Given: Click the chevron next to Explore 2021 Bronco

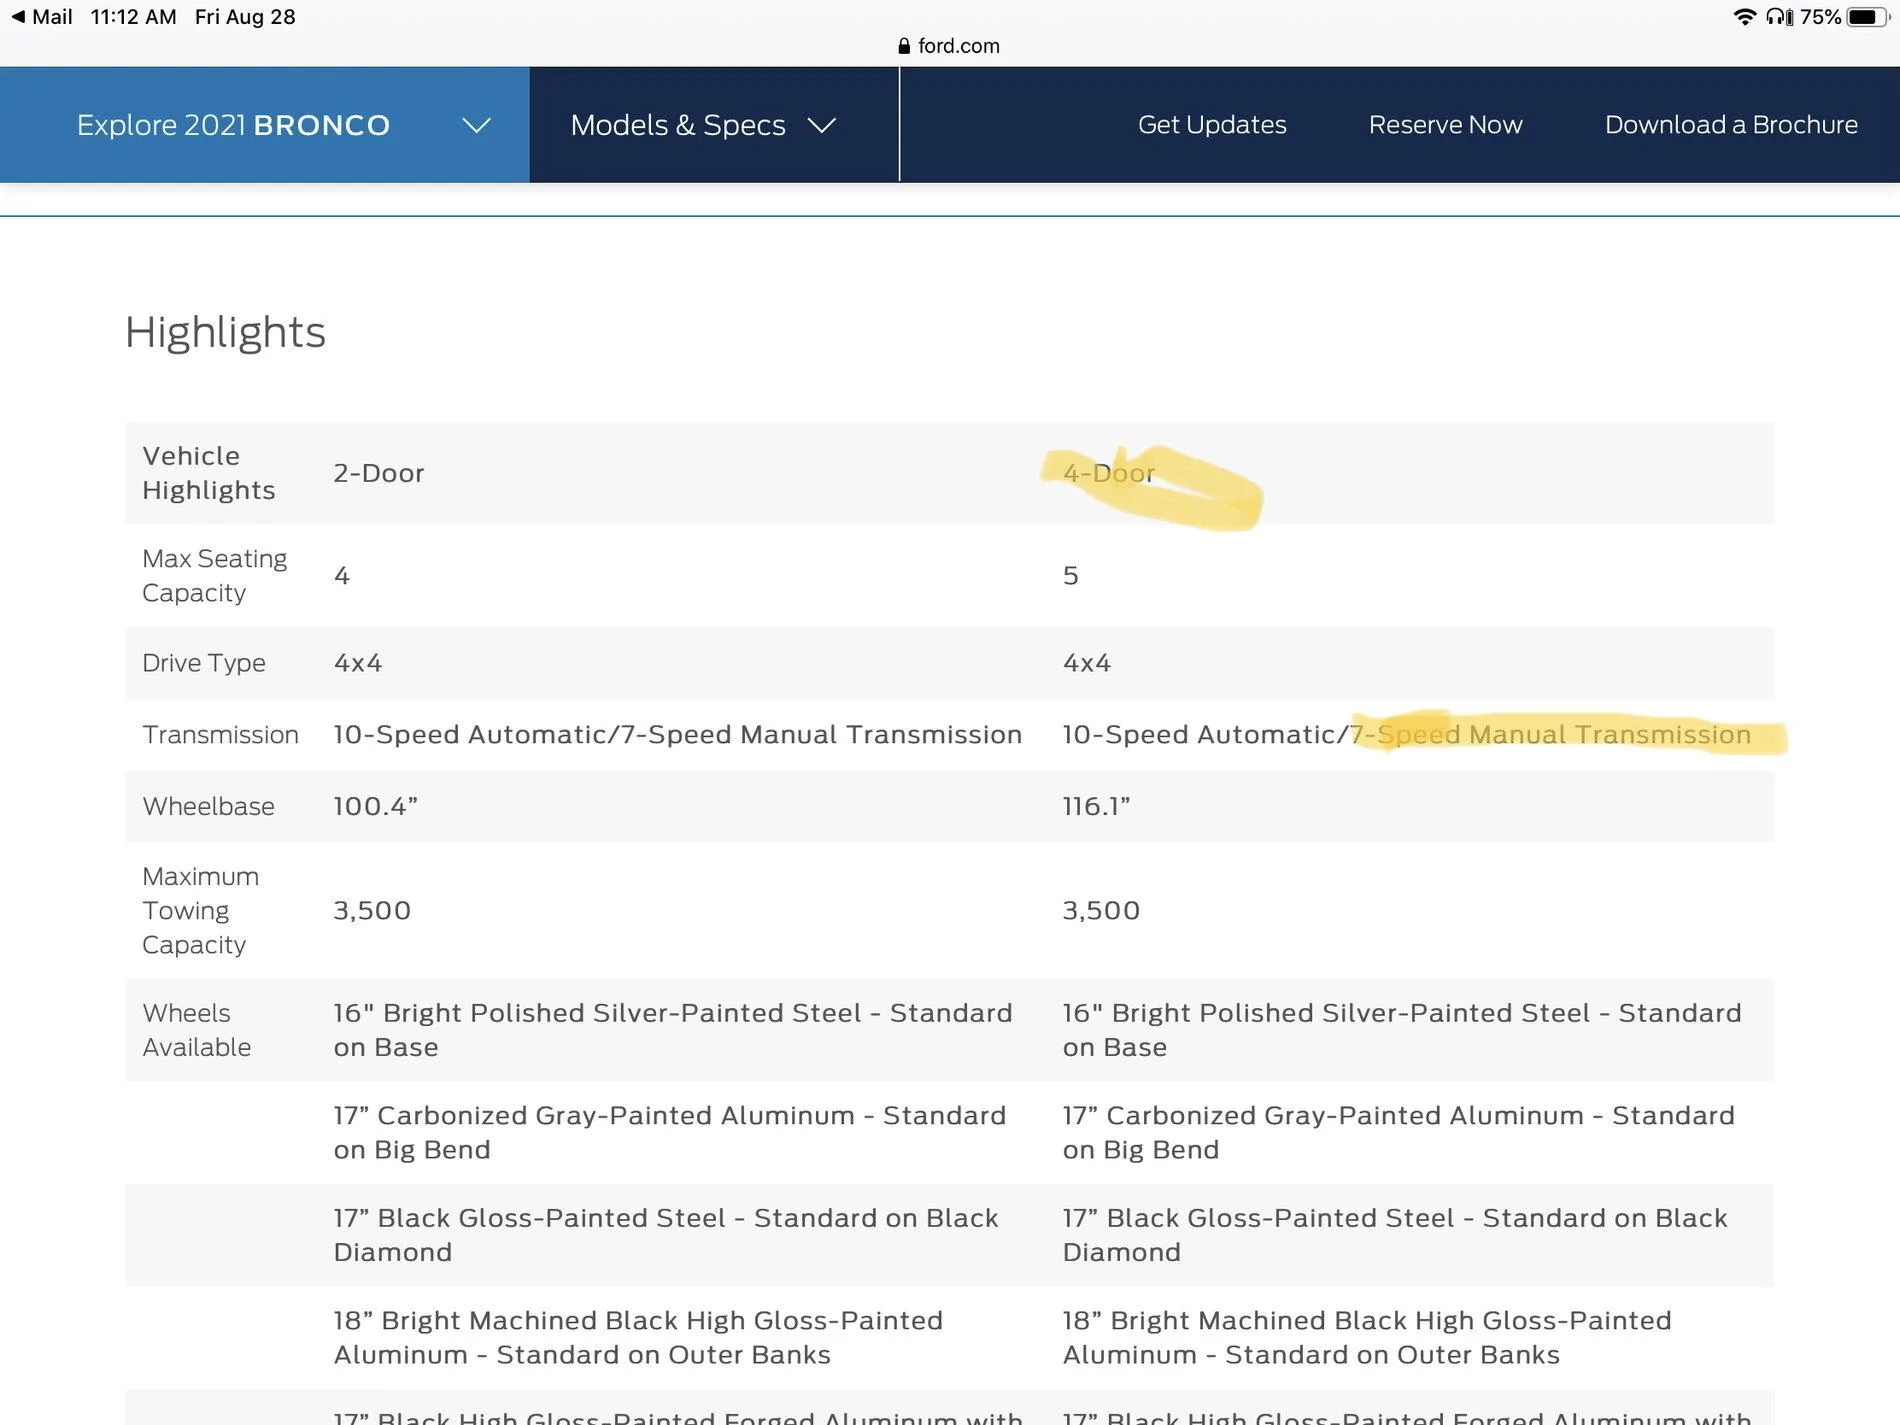Looking at the screenshot, I should 476,125.
